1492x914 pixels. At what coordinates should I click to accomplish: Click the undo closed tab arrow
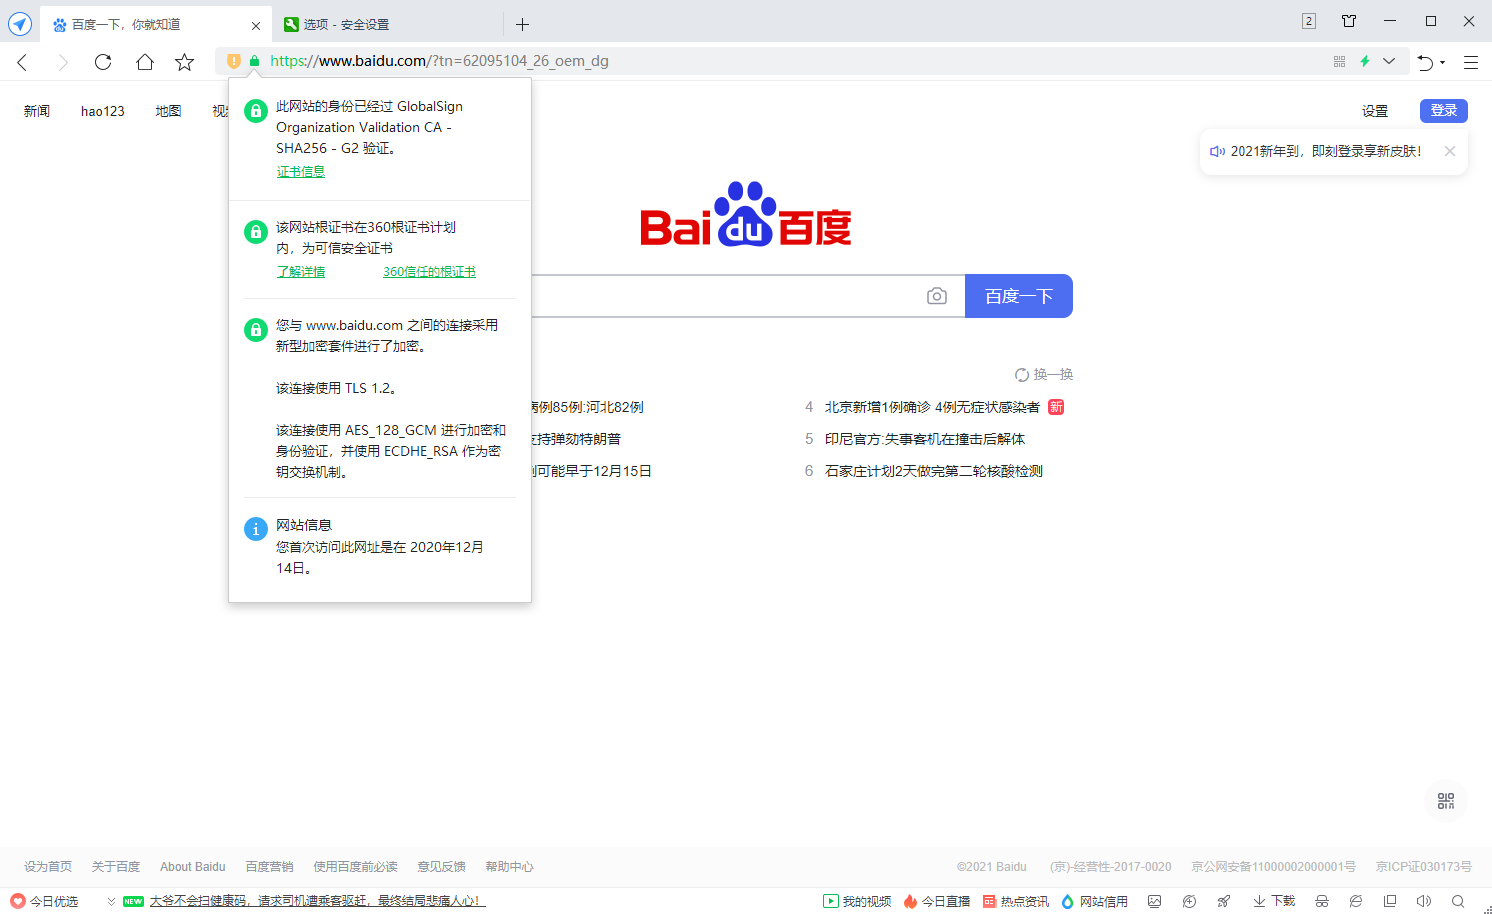point(1425,62)
